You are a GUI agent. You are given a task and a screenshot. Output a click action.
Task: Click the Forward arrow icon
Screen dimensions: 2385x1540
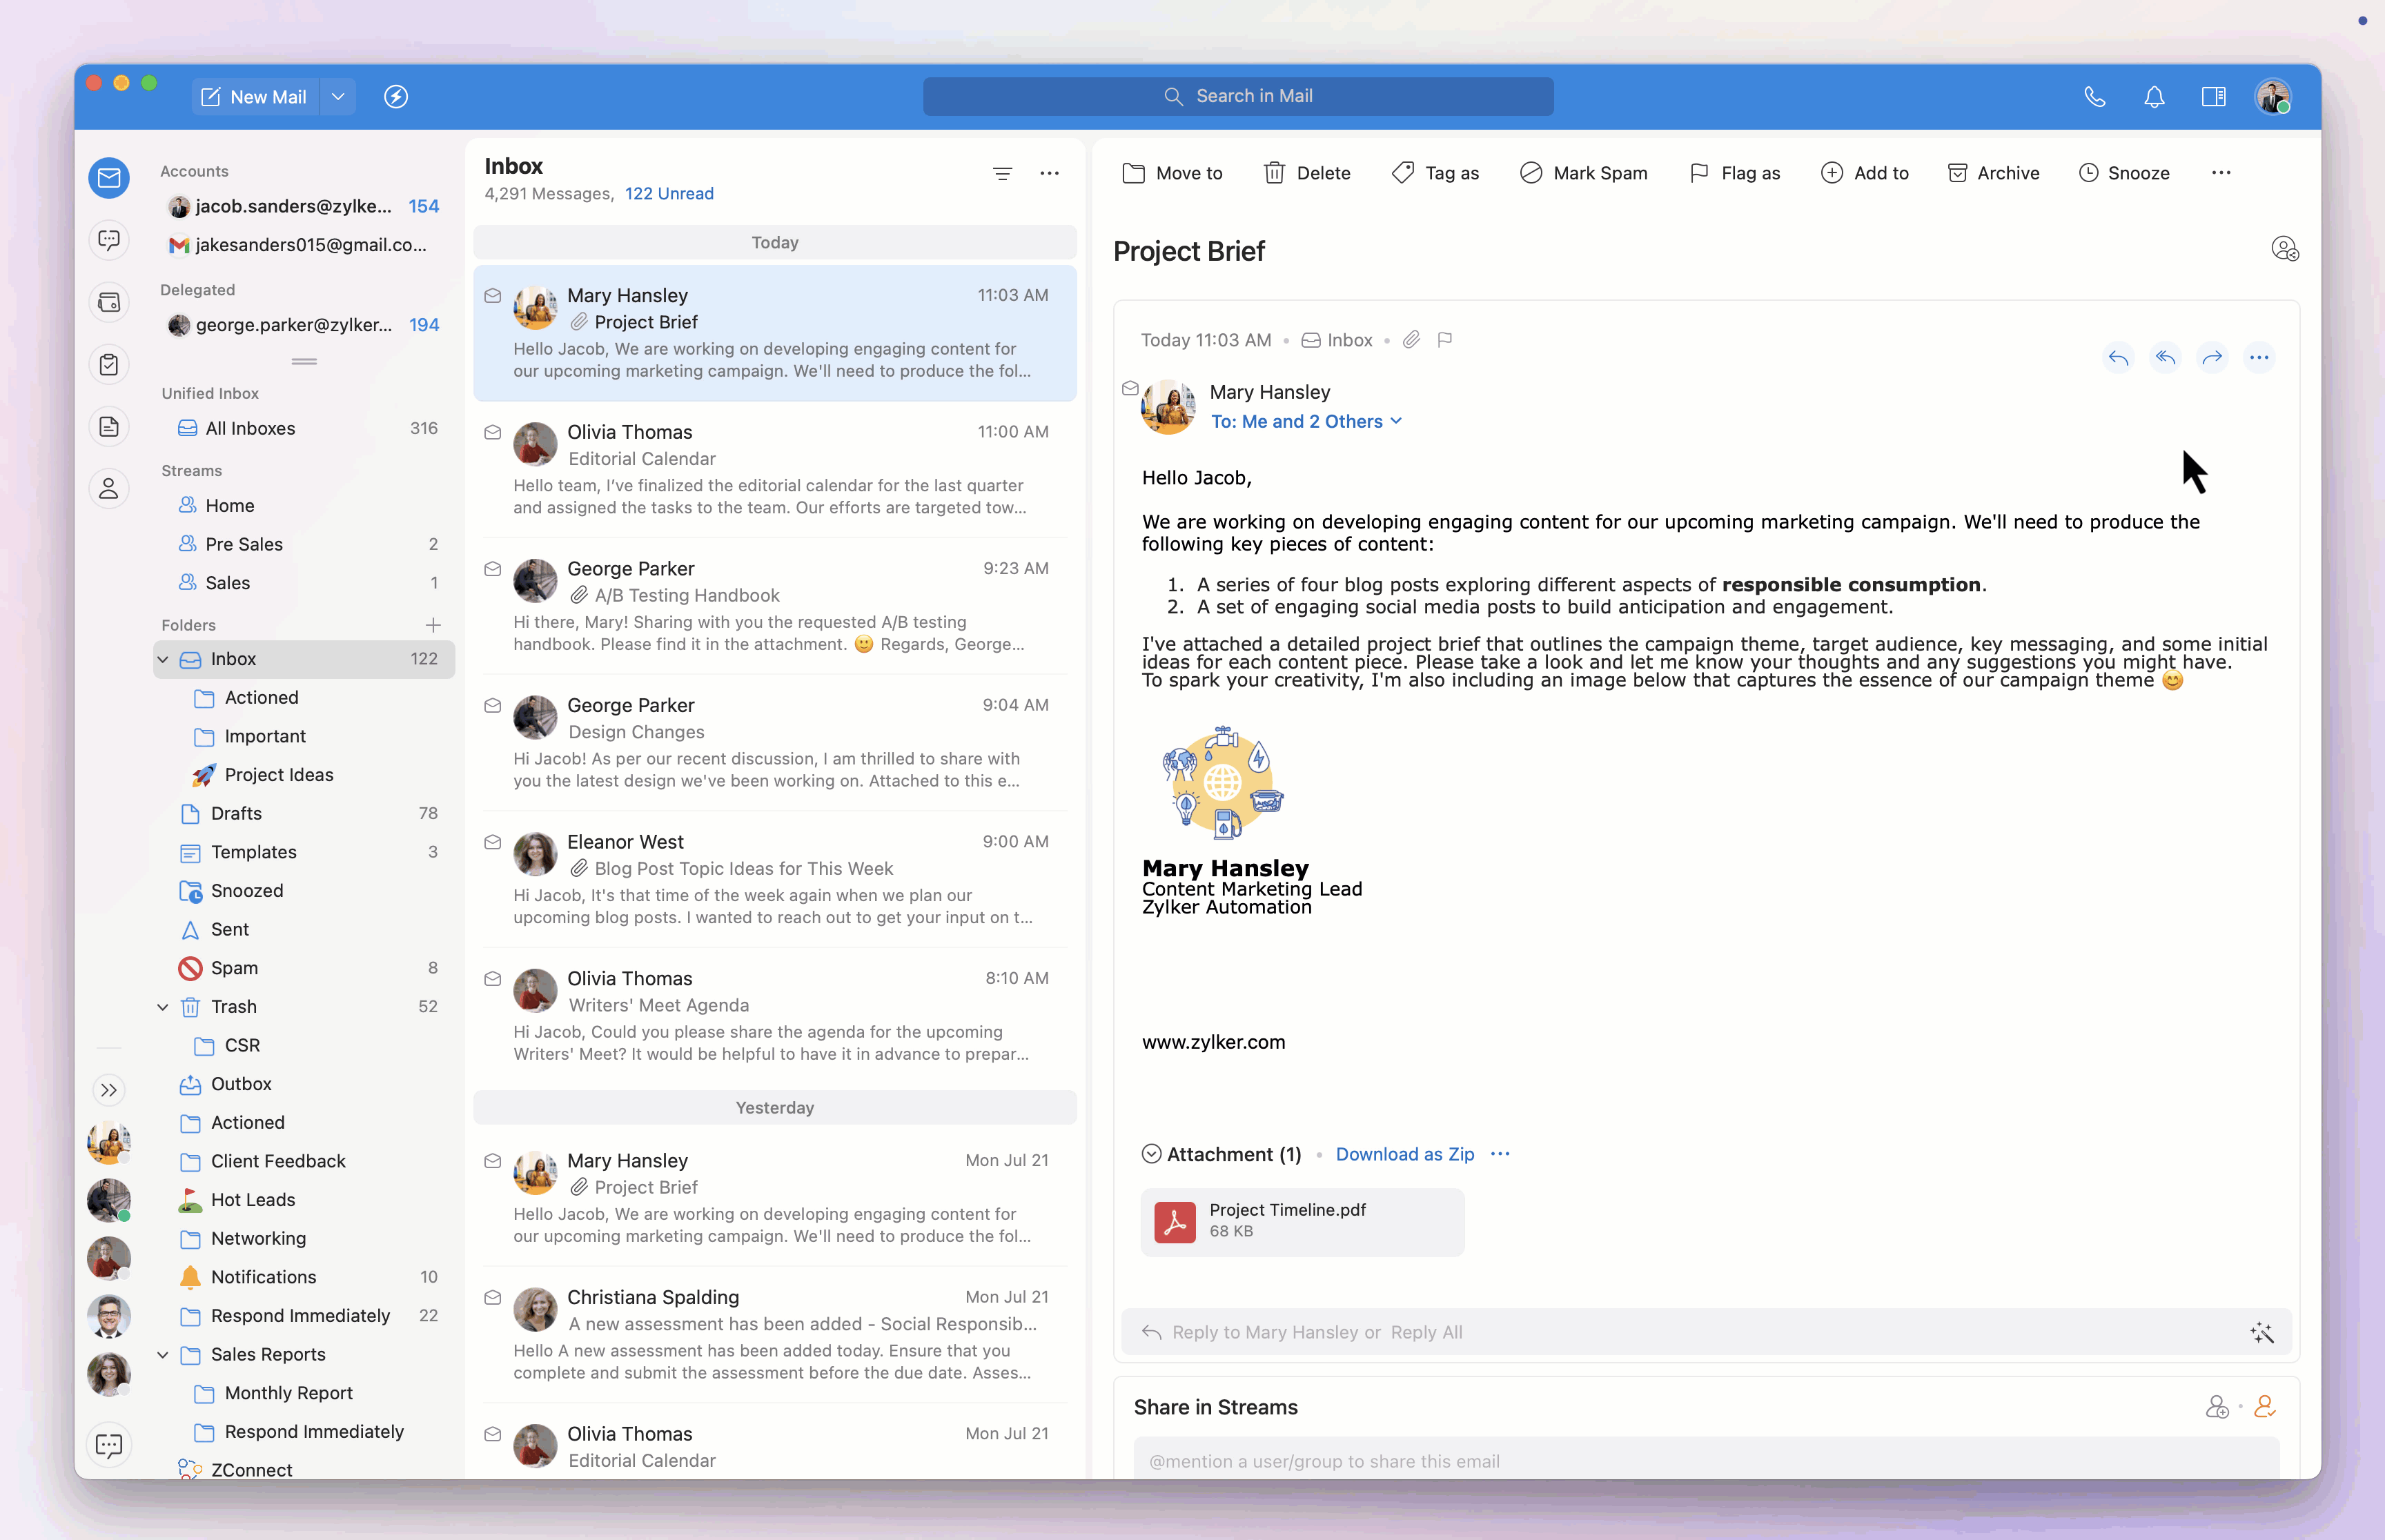2212,357
